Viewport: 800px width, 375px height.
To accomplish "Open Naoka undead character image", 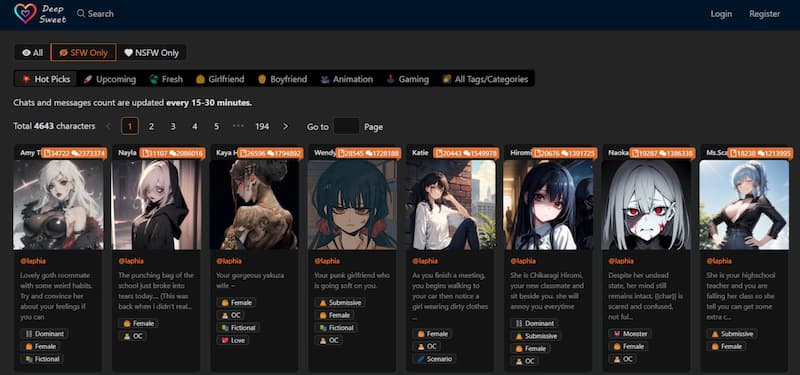I will tap(646, 205).
